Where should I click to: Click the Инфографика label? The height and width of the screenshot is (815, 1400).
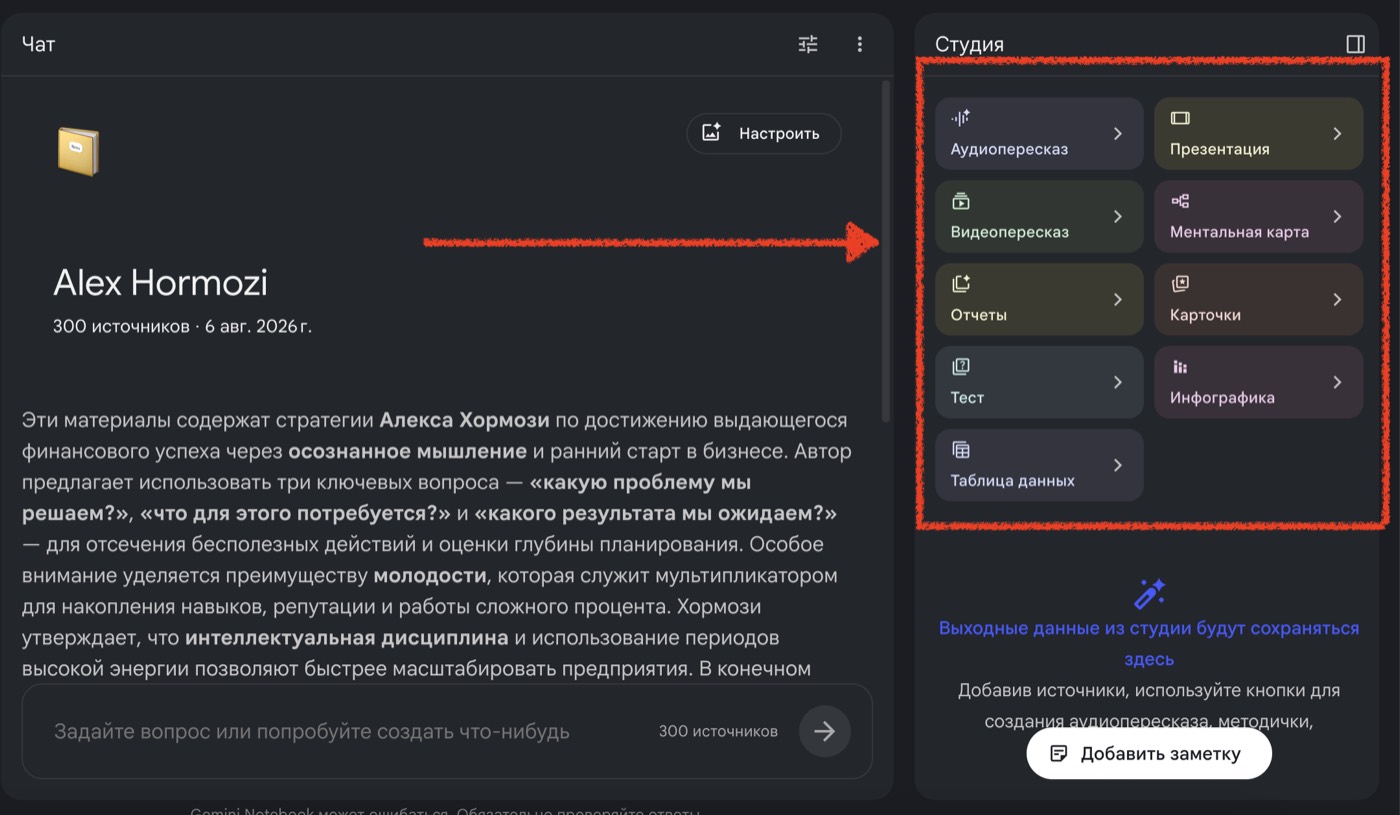pos(1222,398)
